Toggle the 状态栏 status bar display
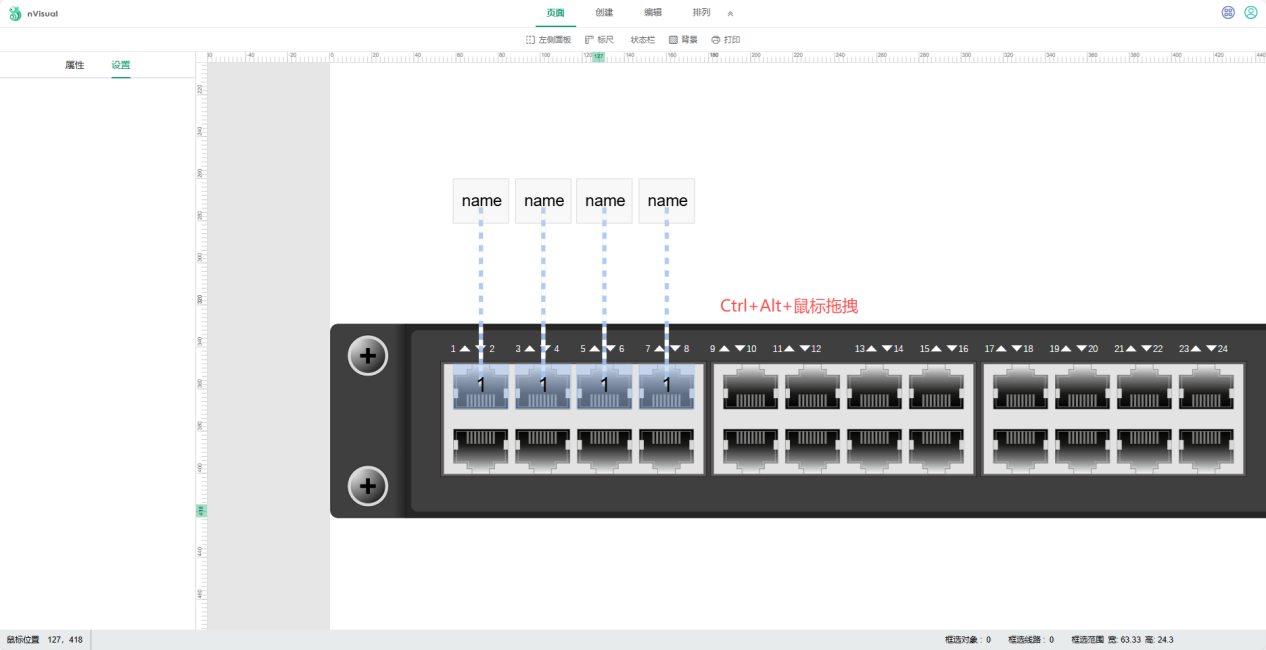 click(643, 40)
